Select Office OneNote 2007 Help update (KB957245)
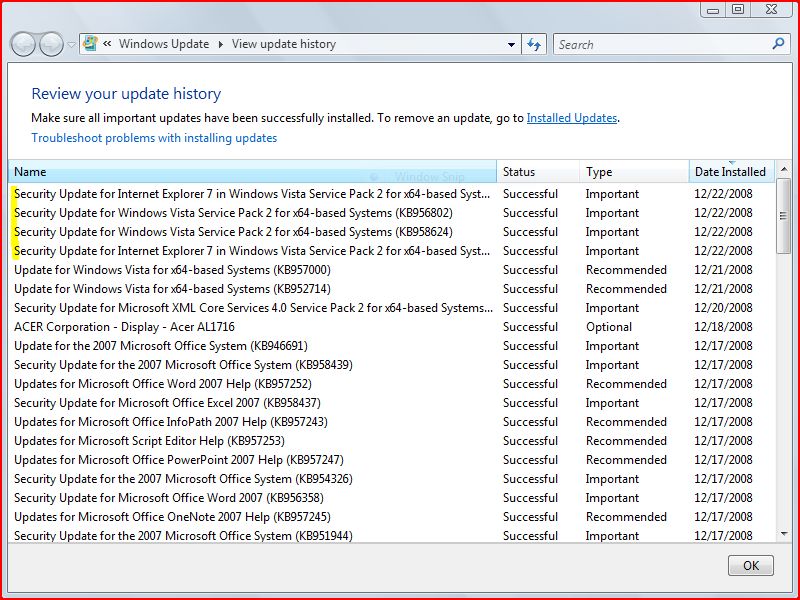 point(392,517)
